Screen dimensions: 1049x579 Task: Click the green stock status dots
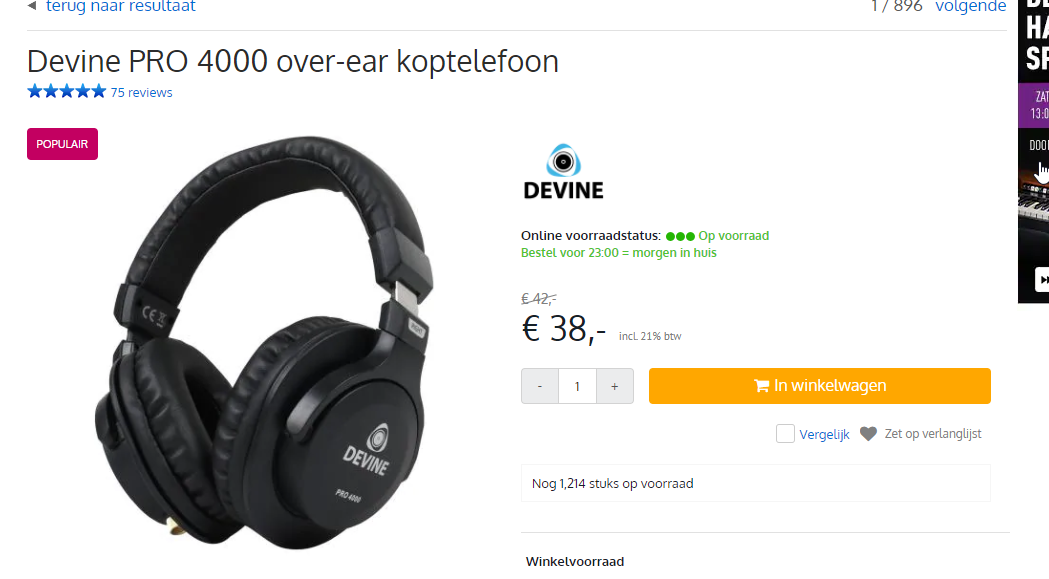(680, 236)
